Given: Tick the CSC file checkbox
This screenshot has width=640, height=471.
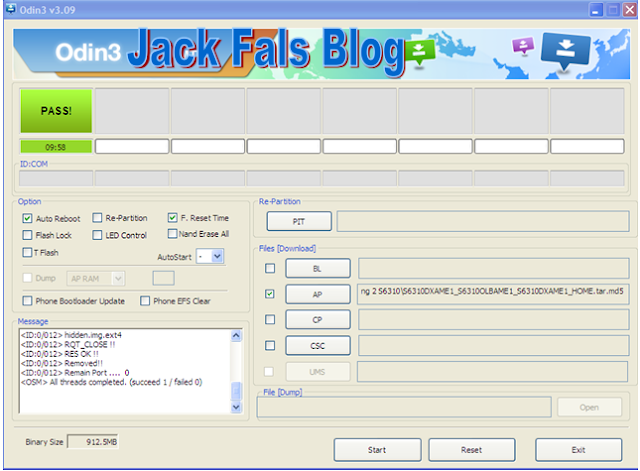Looking at the screenshot, I should click(x=270, y=345).
